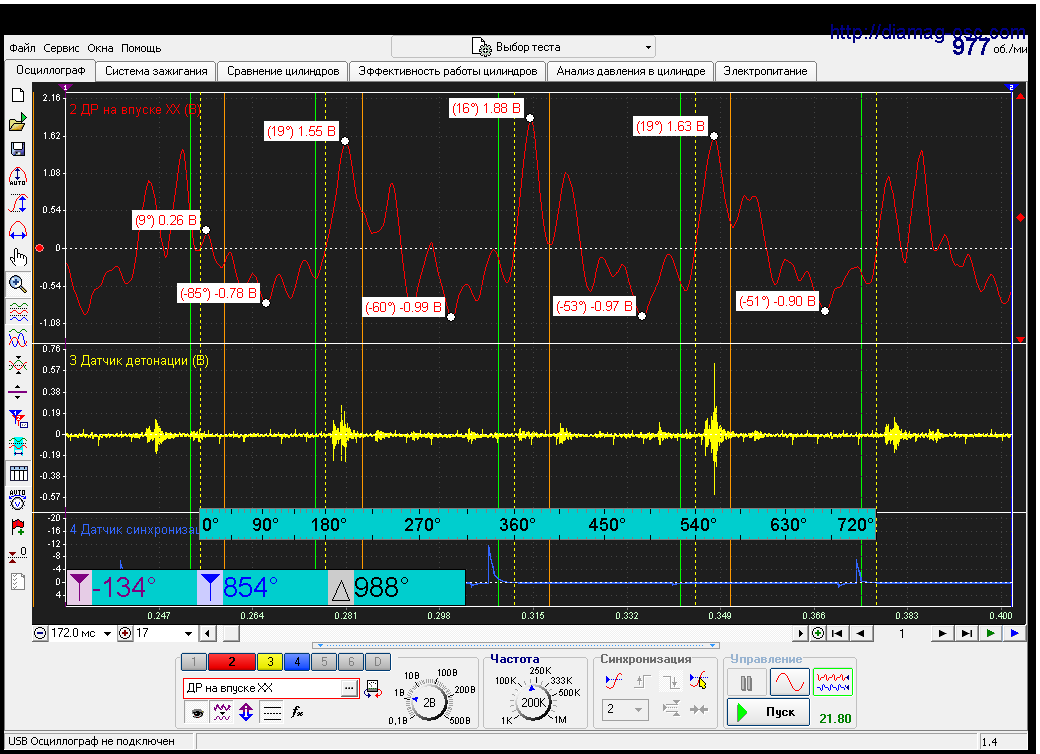Create a new file with the blank page icon

point(18,95)
